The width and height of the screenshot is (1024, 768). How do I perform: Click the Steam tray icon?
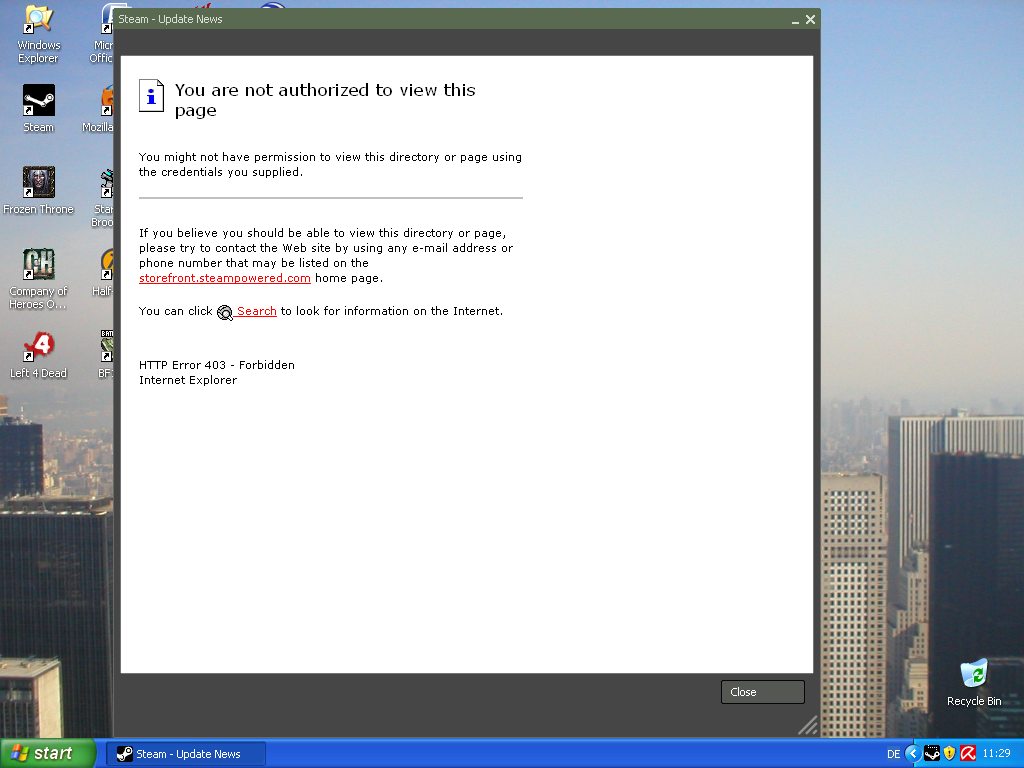(932, 753)
